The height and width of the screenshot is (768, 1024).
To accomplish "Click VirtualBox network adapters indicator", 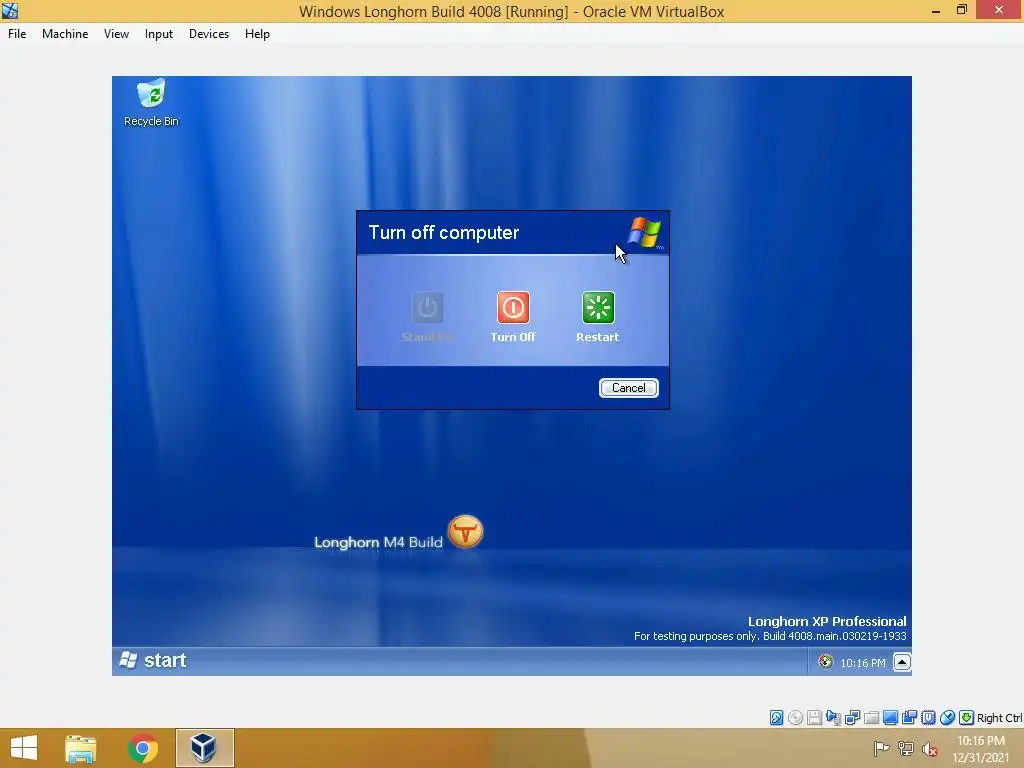I will coord(852,718).
